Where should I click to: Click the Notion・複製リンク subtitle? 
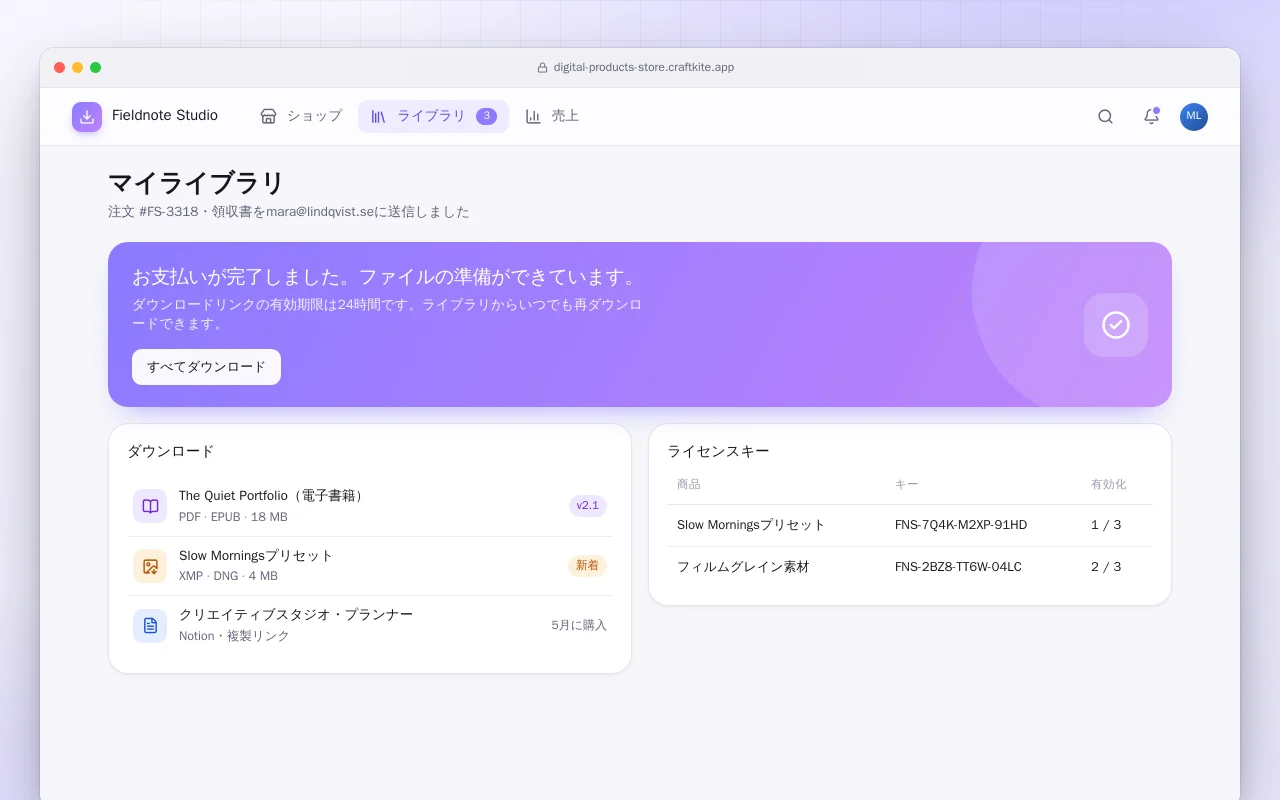(234, 636)
